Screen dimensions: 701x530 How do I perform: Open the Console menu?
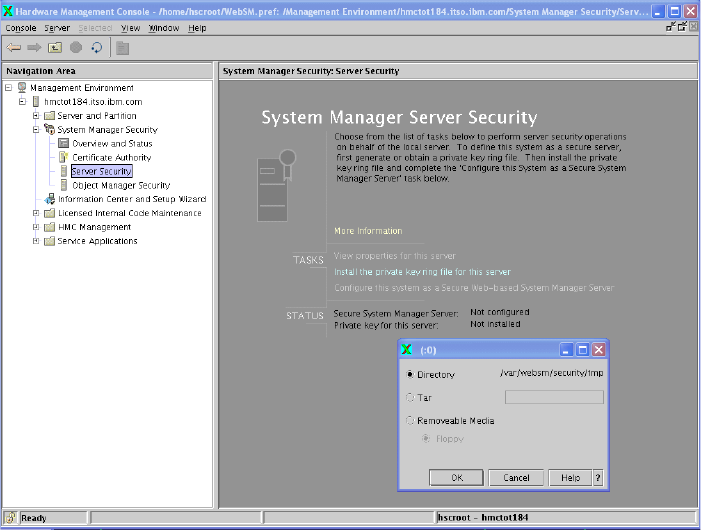(21, 28)
